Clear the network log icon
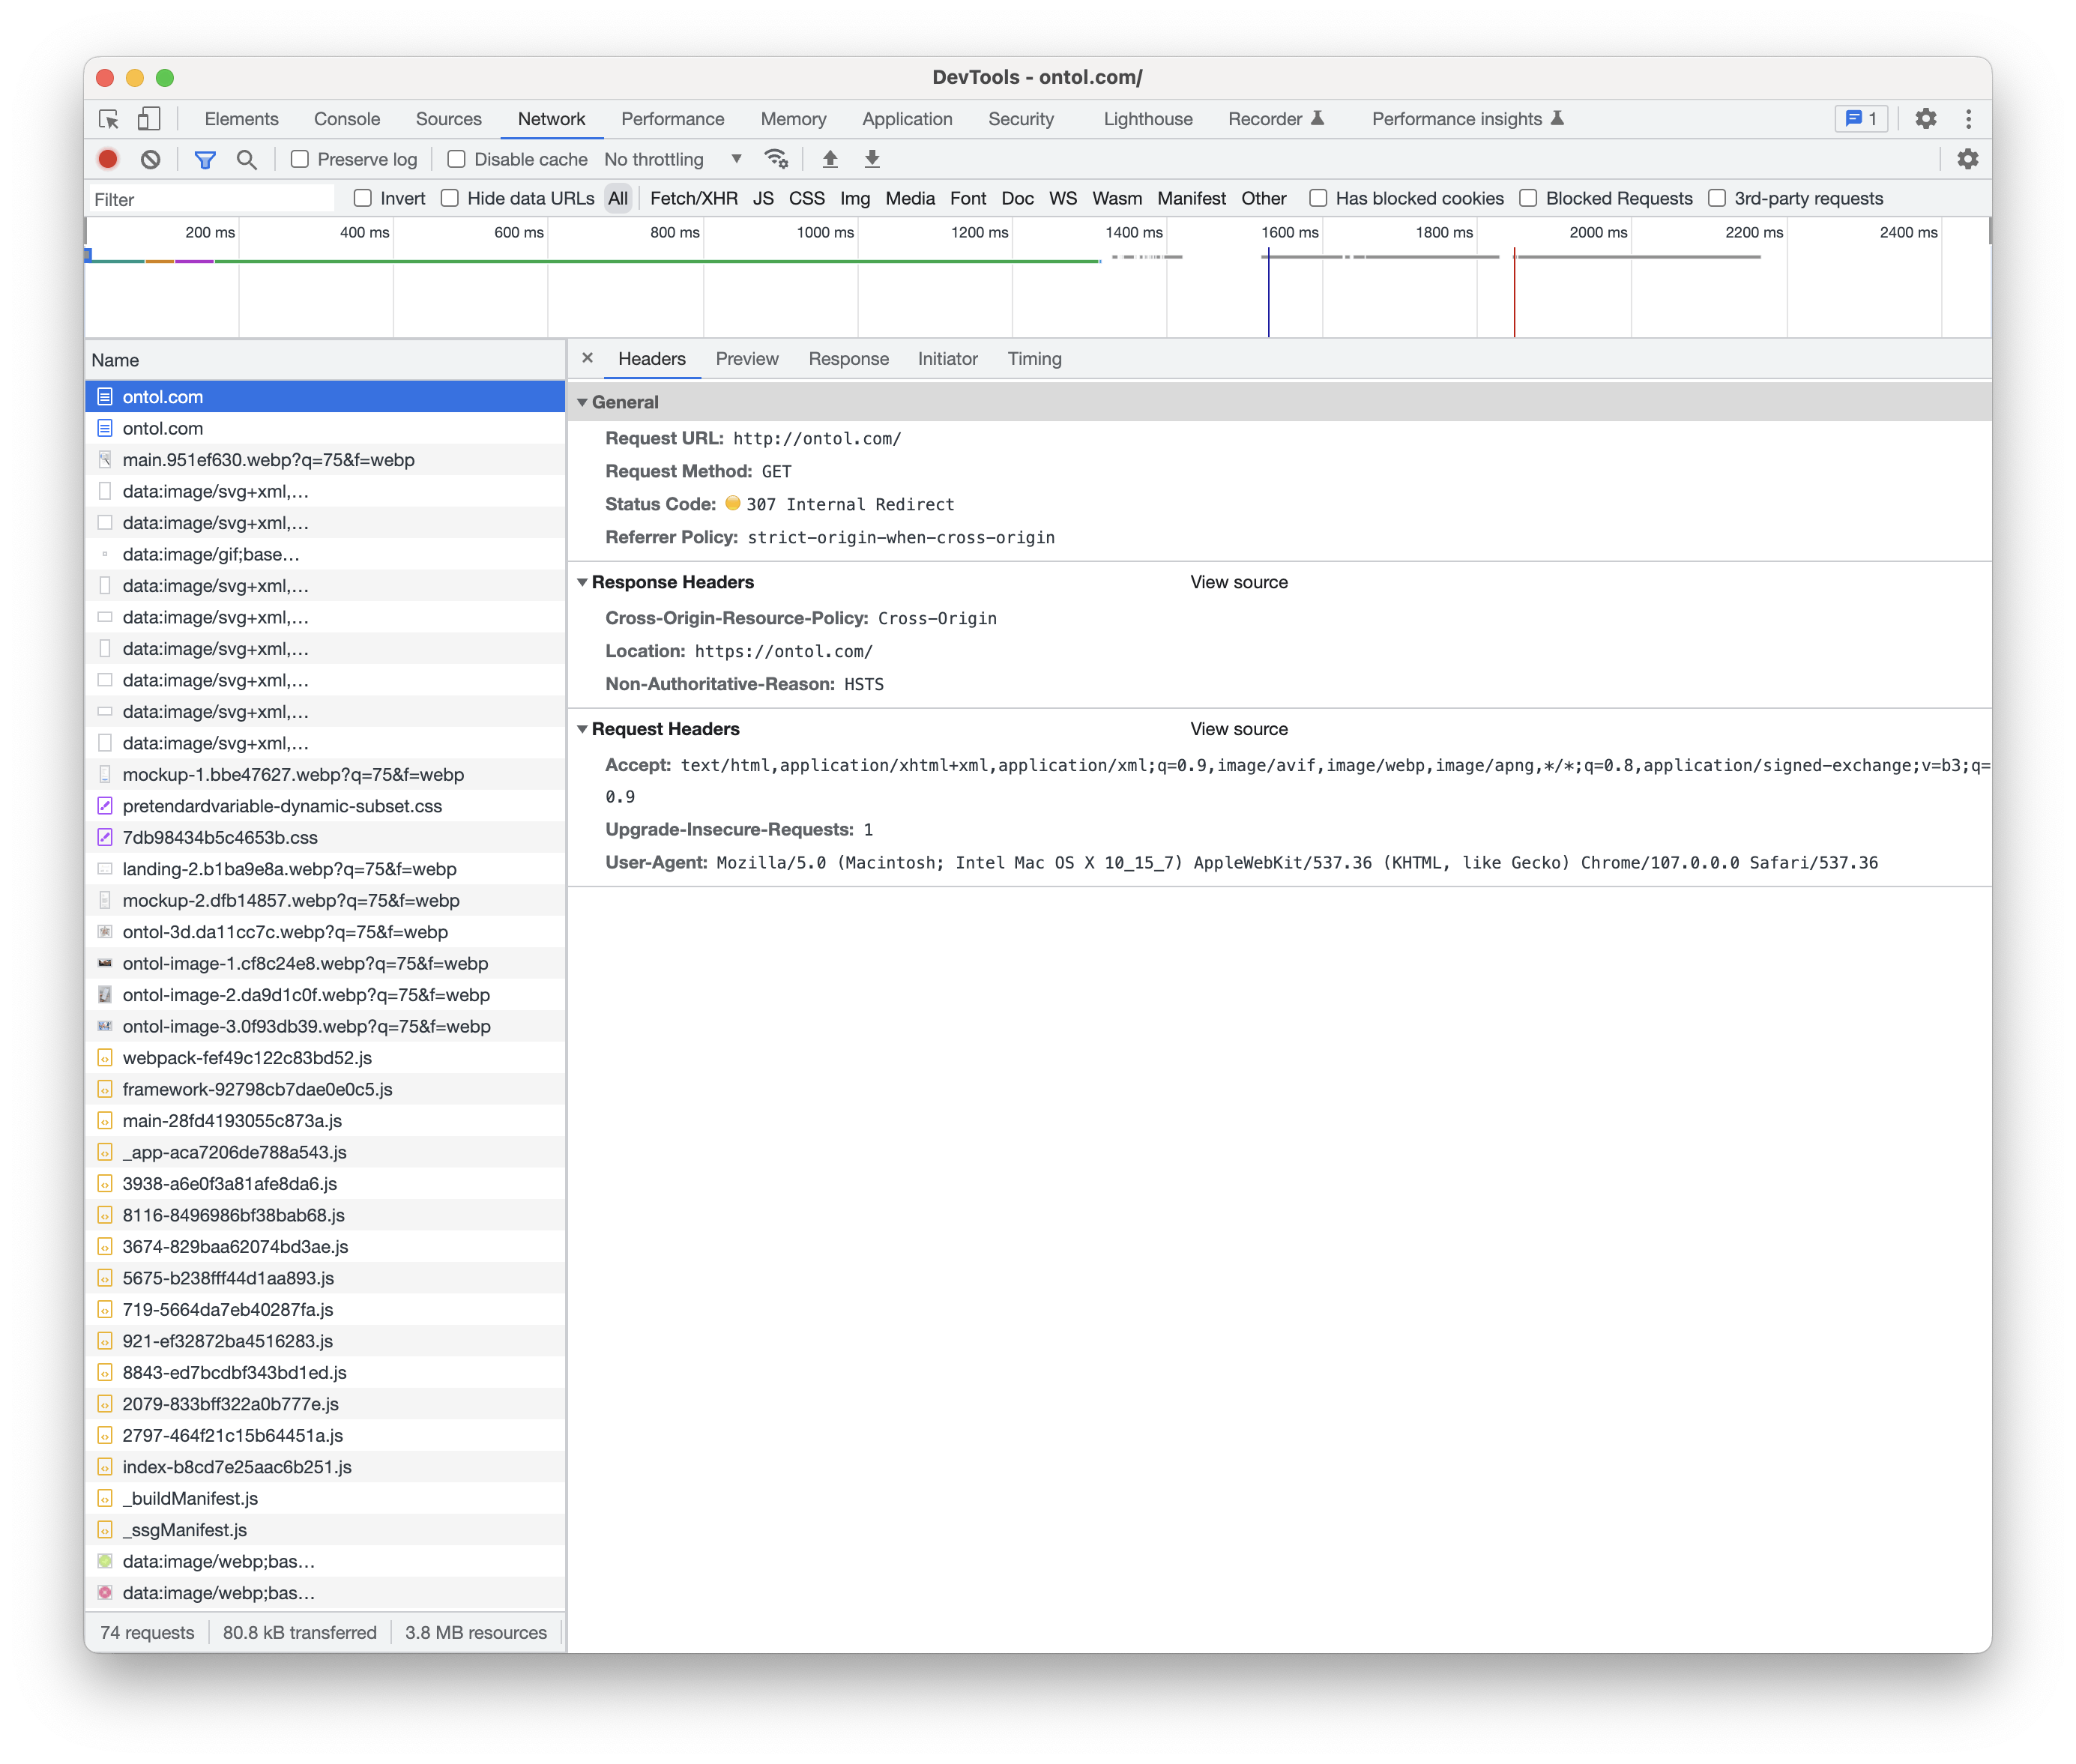This screenshot has width=2076, height=1764. tap(150, 159)
